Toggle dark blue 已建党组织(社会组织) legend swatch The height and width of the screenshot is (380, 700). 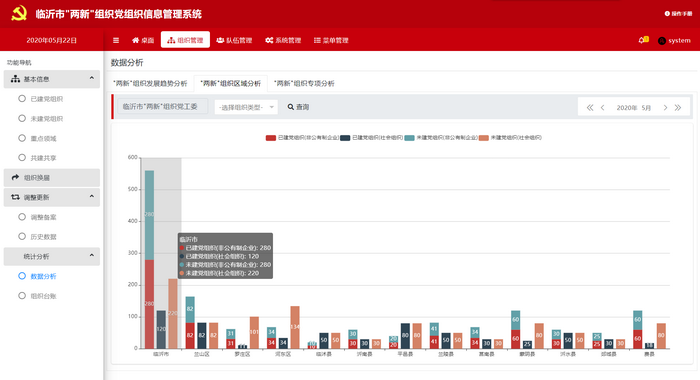click(x=345, y=138)
